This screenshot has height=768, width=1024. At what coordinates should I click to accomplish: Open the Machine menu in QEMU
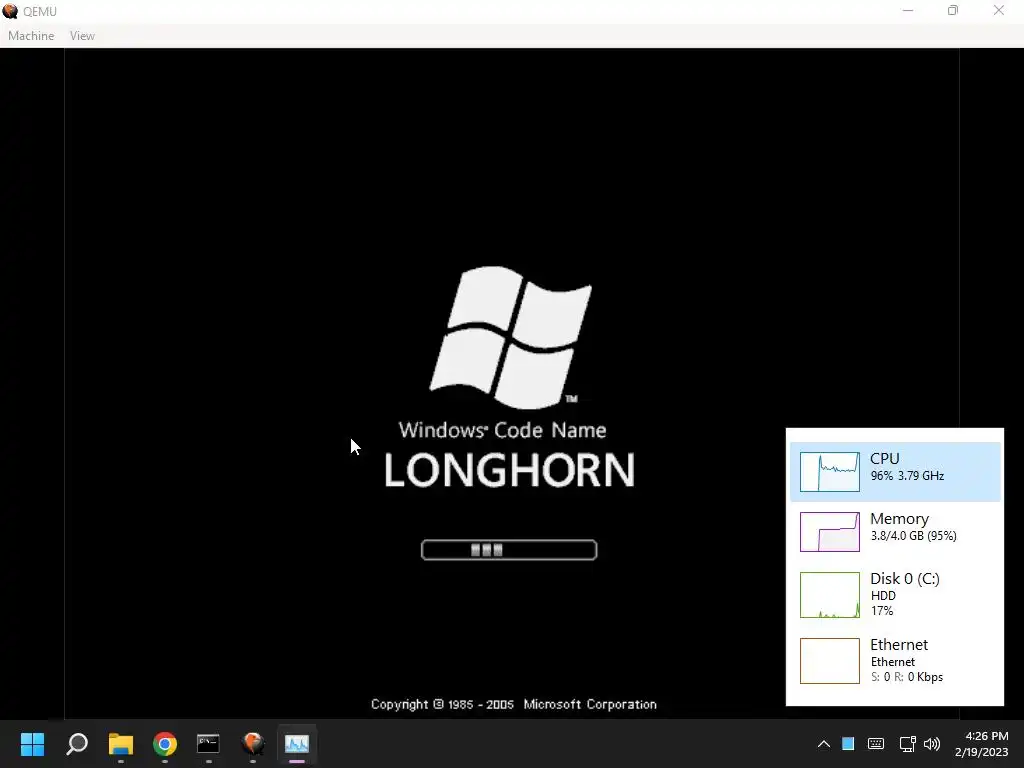31,36
